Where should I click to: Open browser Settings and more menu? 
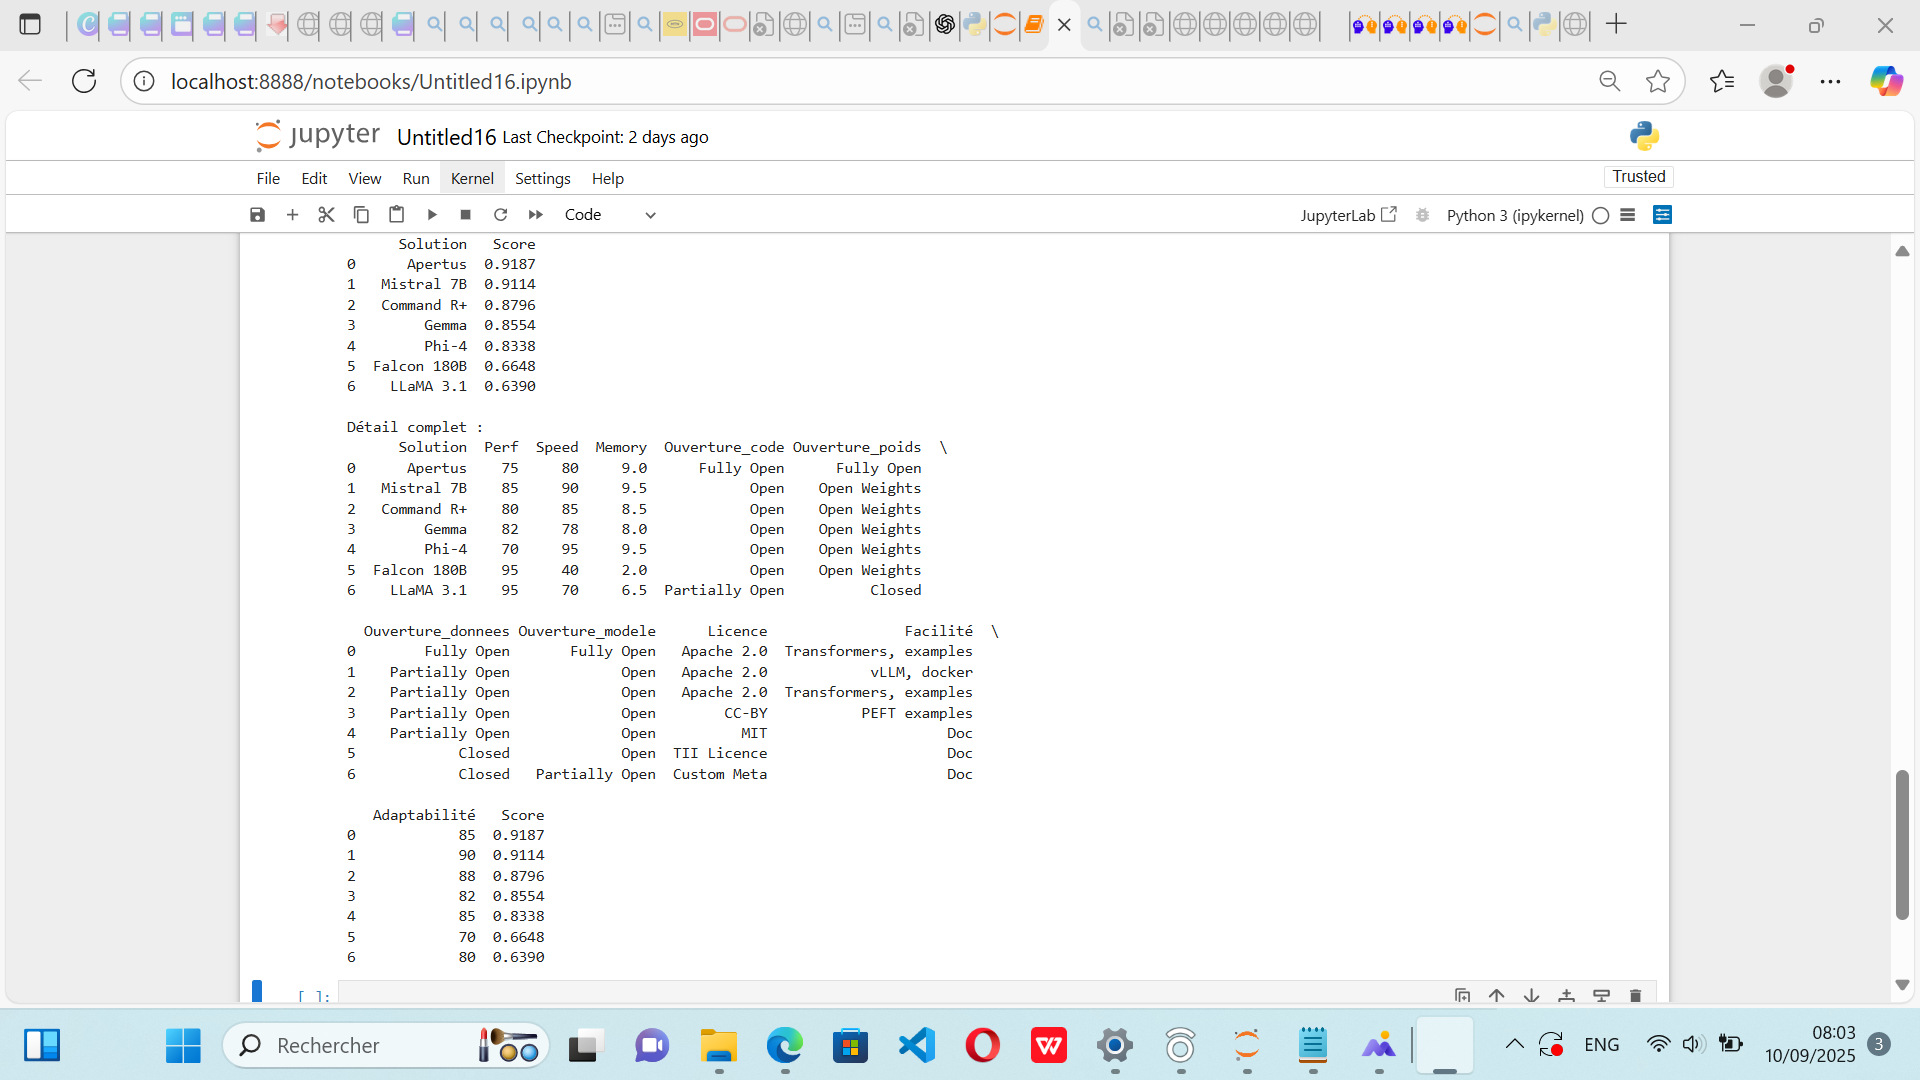1830,81
